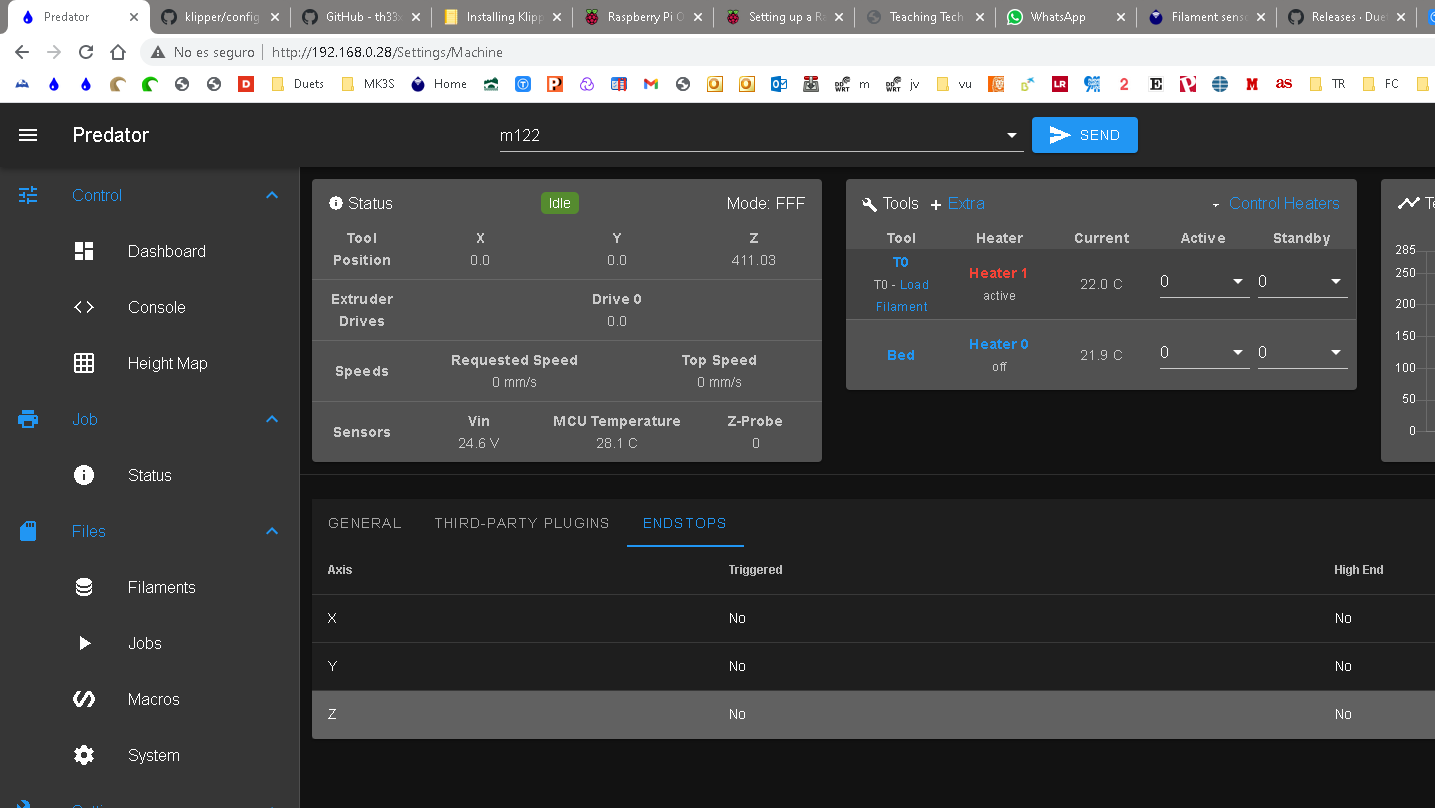Click the paper-plane icon on SEND
The width and height of the screenshot is (1435, 808).
point(1060,135)
